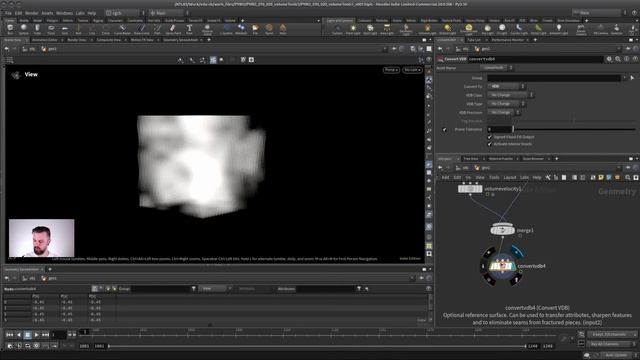Select the Box shelf tool
Screen dimensions: 640x360
click(10, 29)
